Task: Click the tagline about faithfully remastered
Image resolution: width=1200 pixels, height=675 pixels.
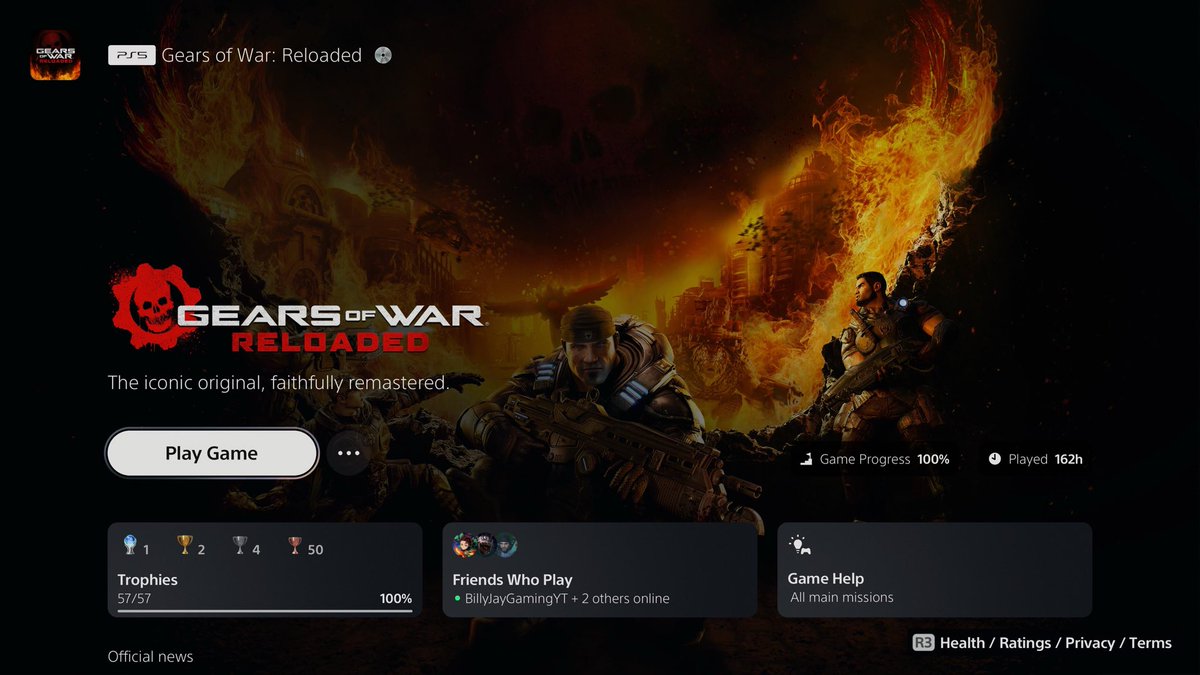Action: tap(279, 382)
